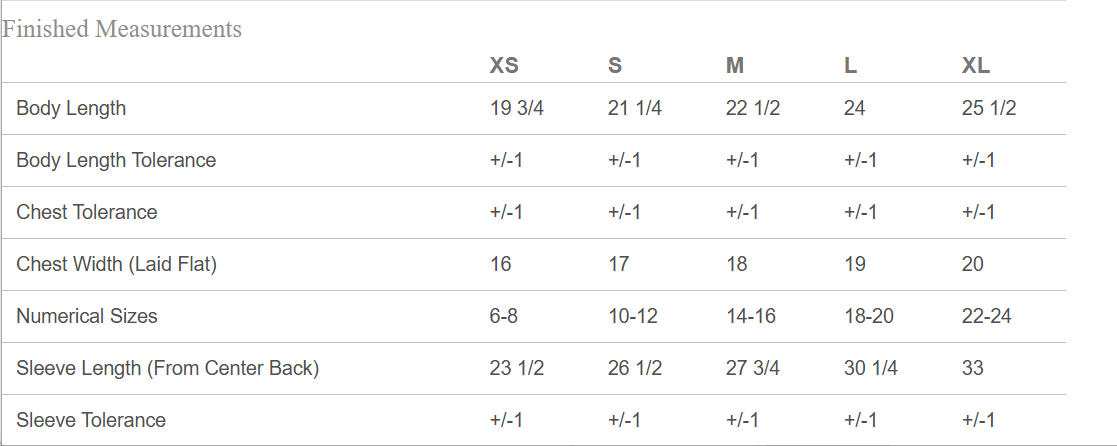Click Chest Width (Laid Flat) label

tap(116, 264)
